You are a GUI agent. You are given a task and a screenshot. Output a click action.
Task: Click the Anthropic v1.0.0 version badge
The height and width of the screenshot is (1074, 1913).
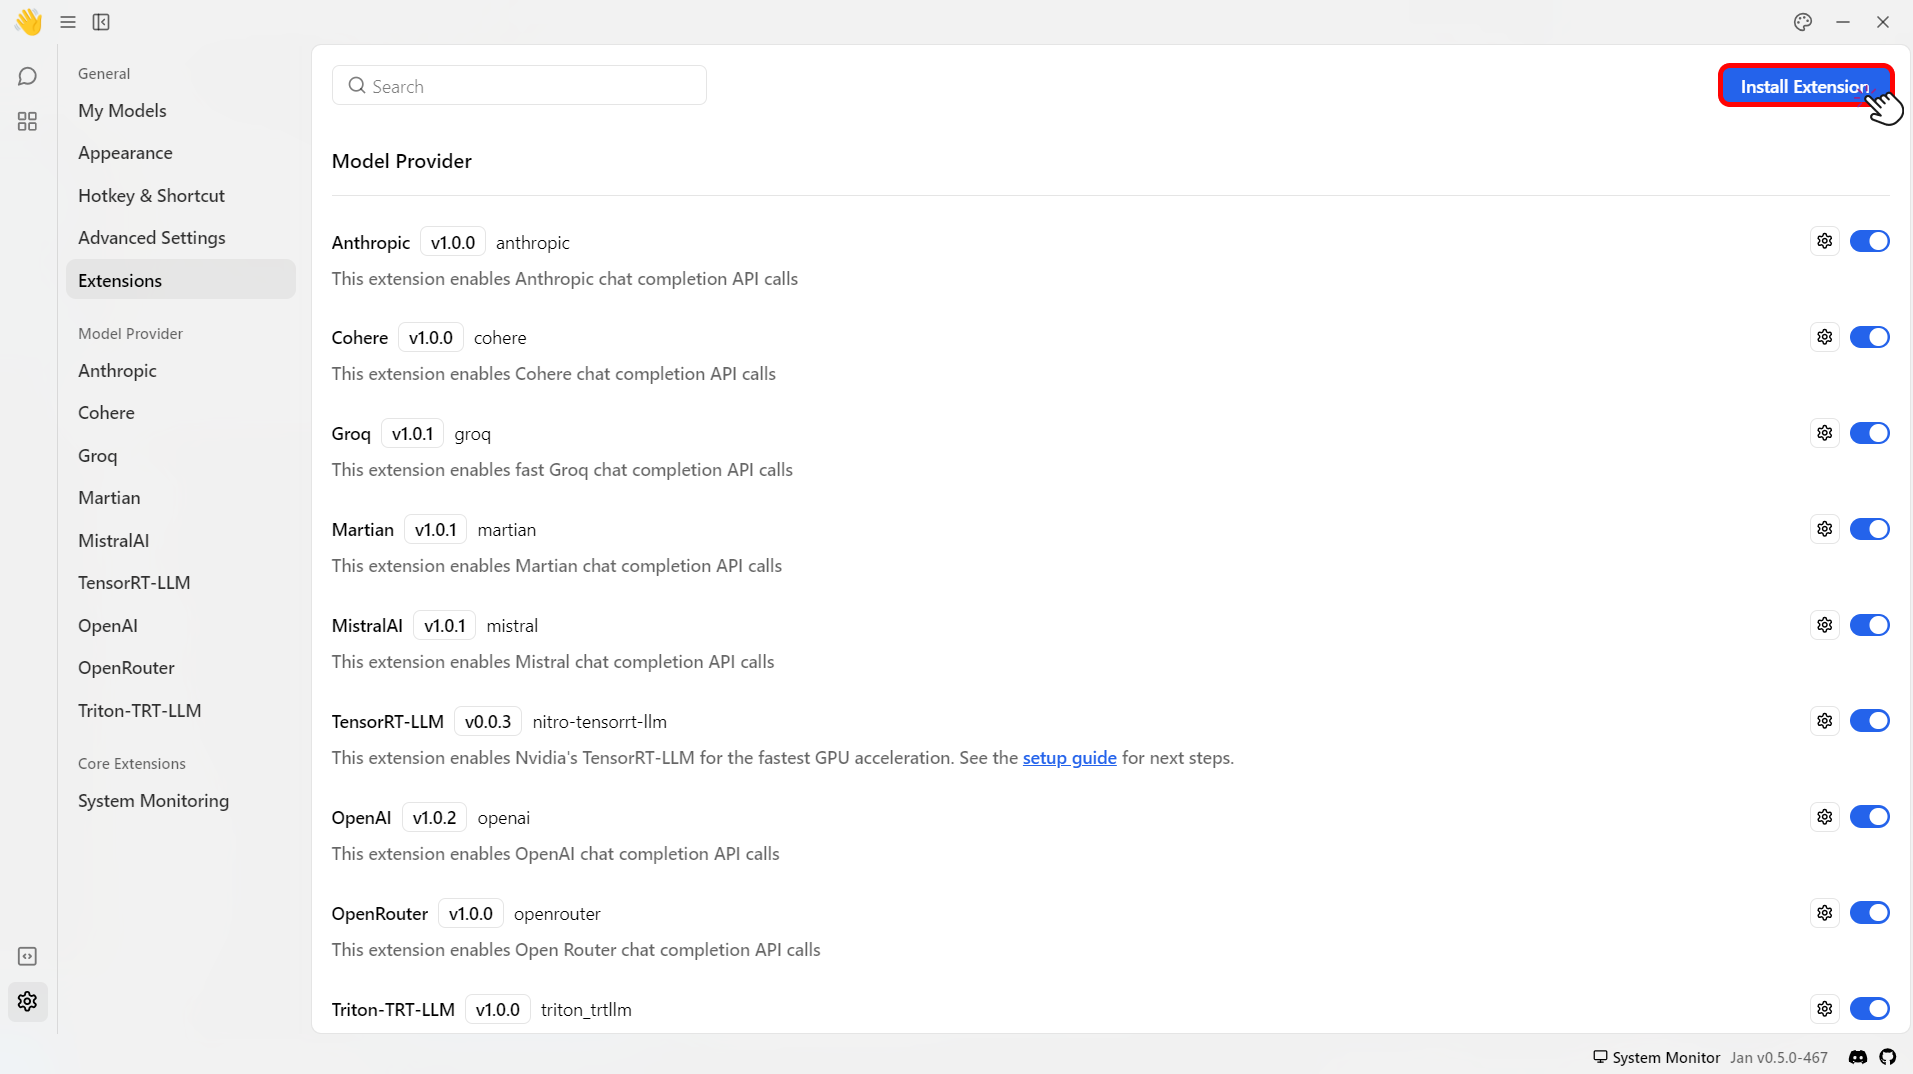point(453,242)
